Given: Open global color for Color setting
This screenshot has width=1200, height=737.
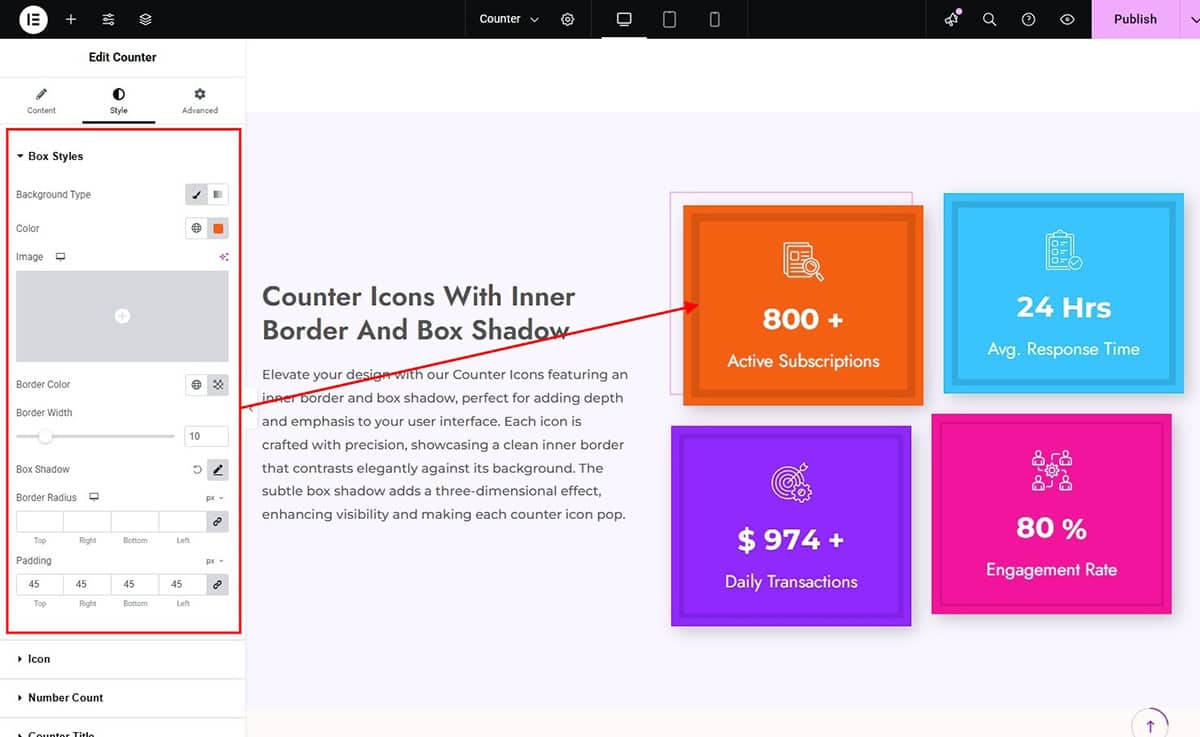Looking at the screenshot, I should click(197, 228).
